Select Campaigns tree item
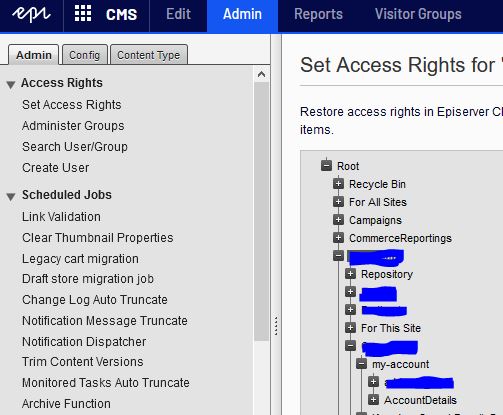 click(375, 220)
